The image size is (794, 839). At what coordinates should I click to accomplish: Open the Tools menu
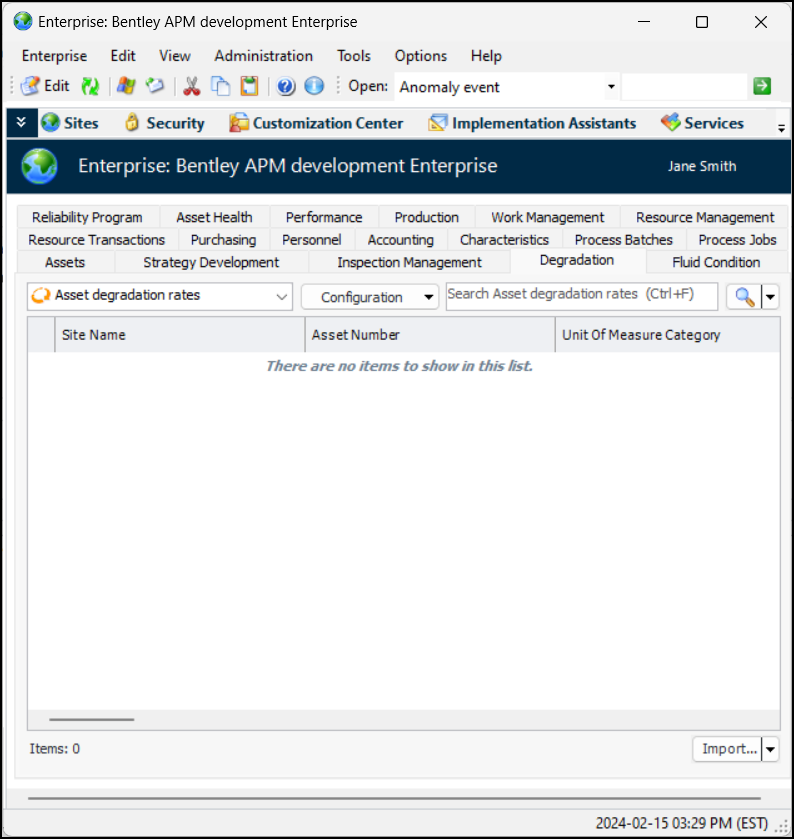click(x=354, y=56)
